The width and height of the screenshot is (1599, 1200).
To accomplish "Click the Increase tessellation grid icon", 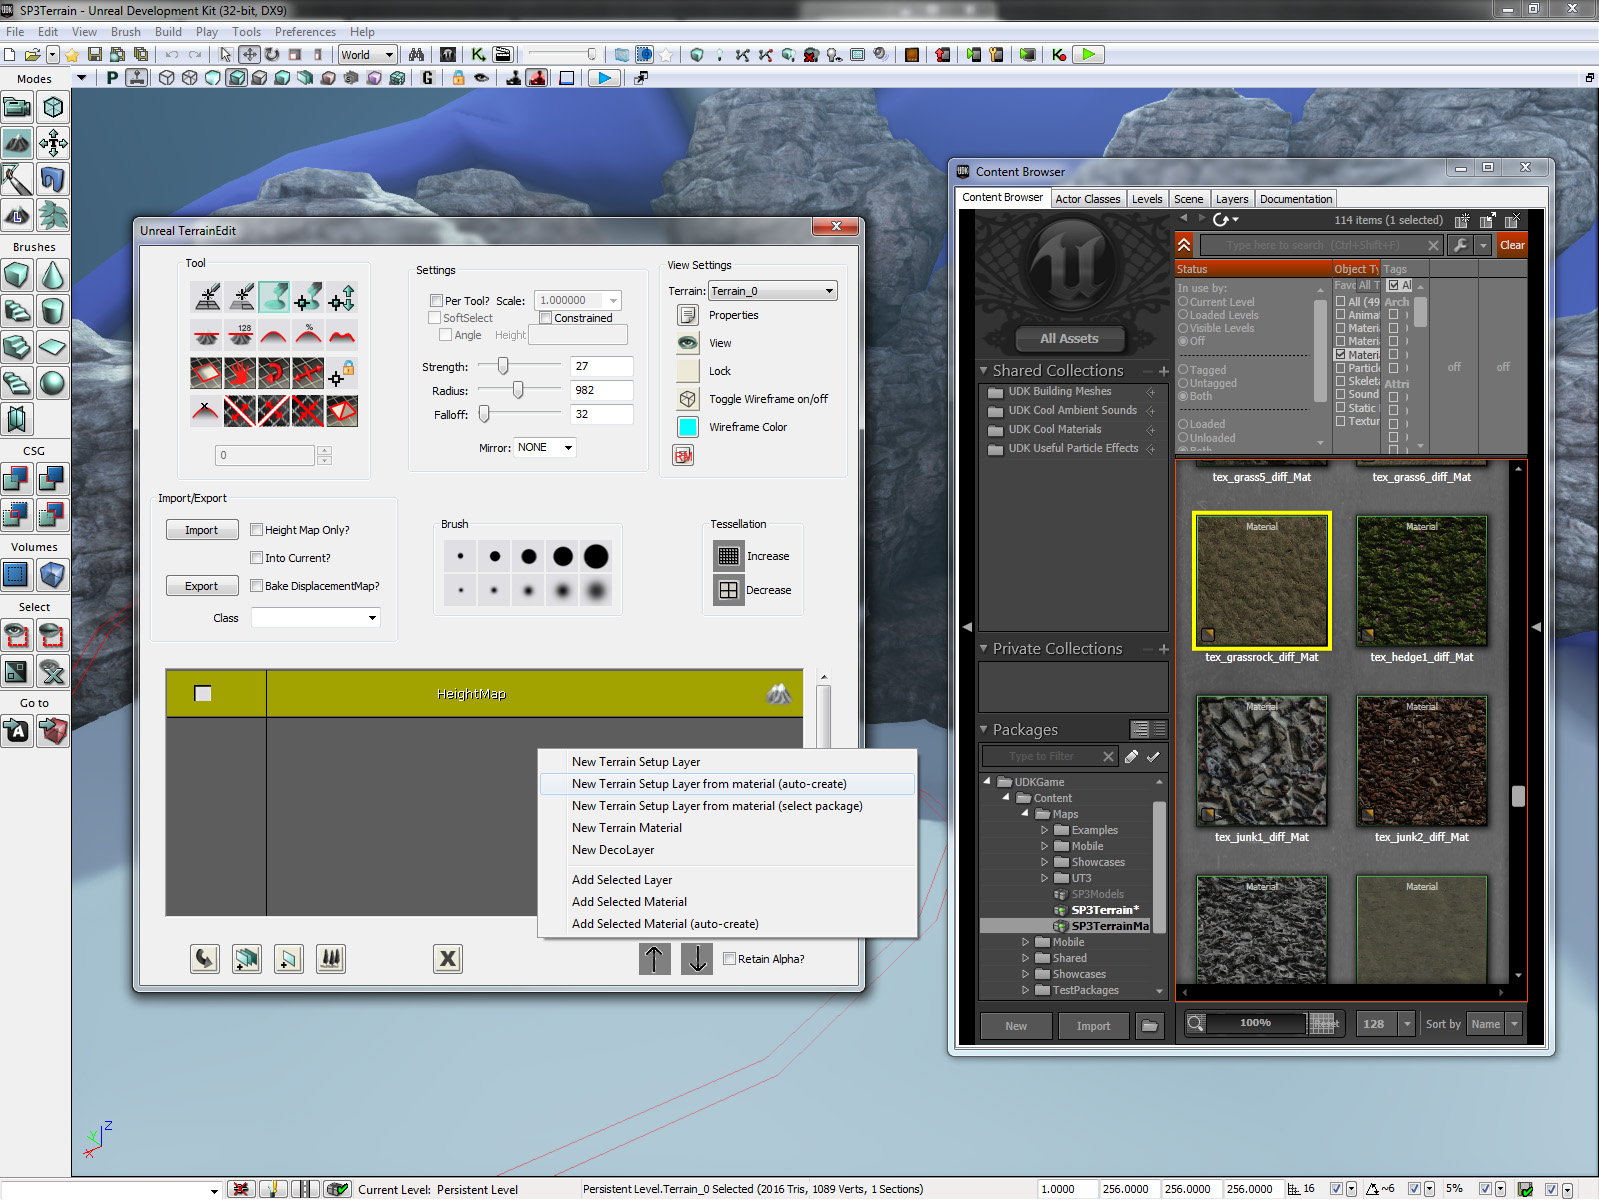I will 728,556.
